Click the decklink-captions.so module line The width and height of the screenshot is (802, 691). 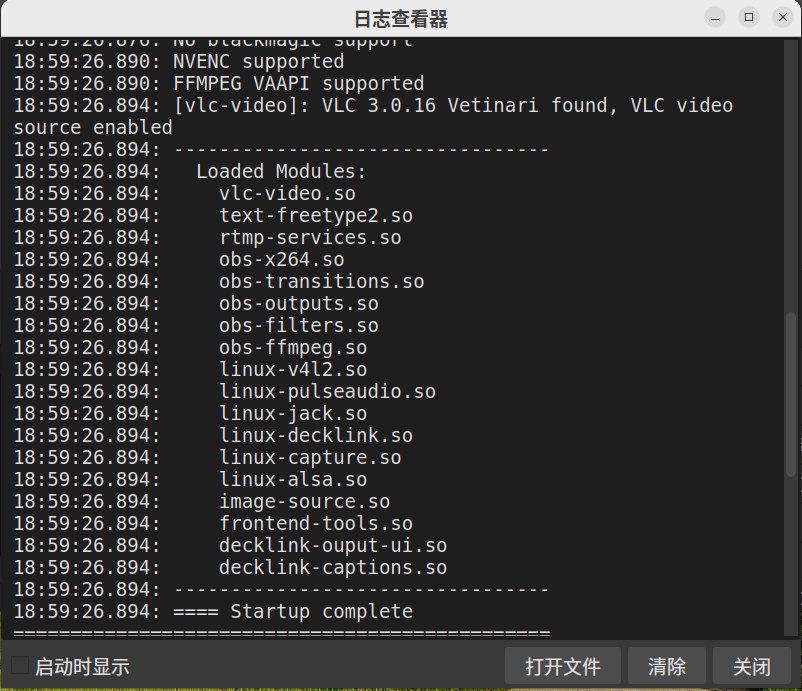pos(230,568)
